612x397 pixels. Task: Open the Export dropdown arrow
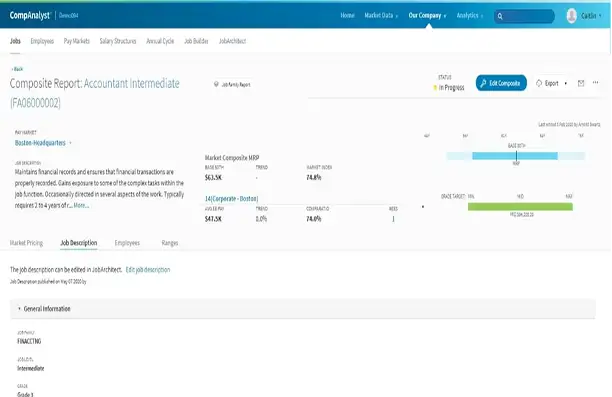pos(566,84)
